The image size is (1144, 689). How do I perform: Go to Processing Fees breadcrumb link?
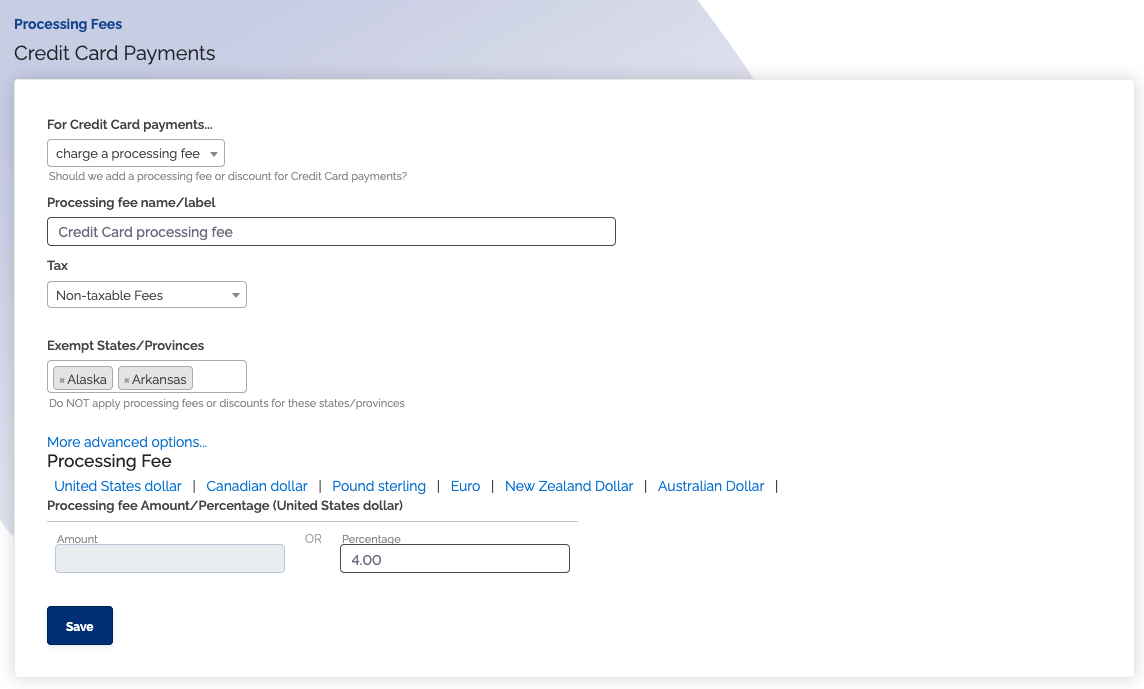tap(68, 24)
